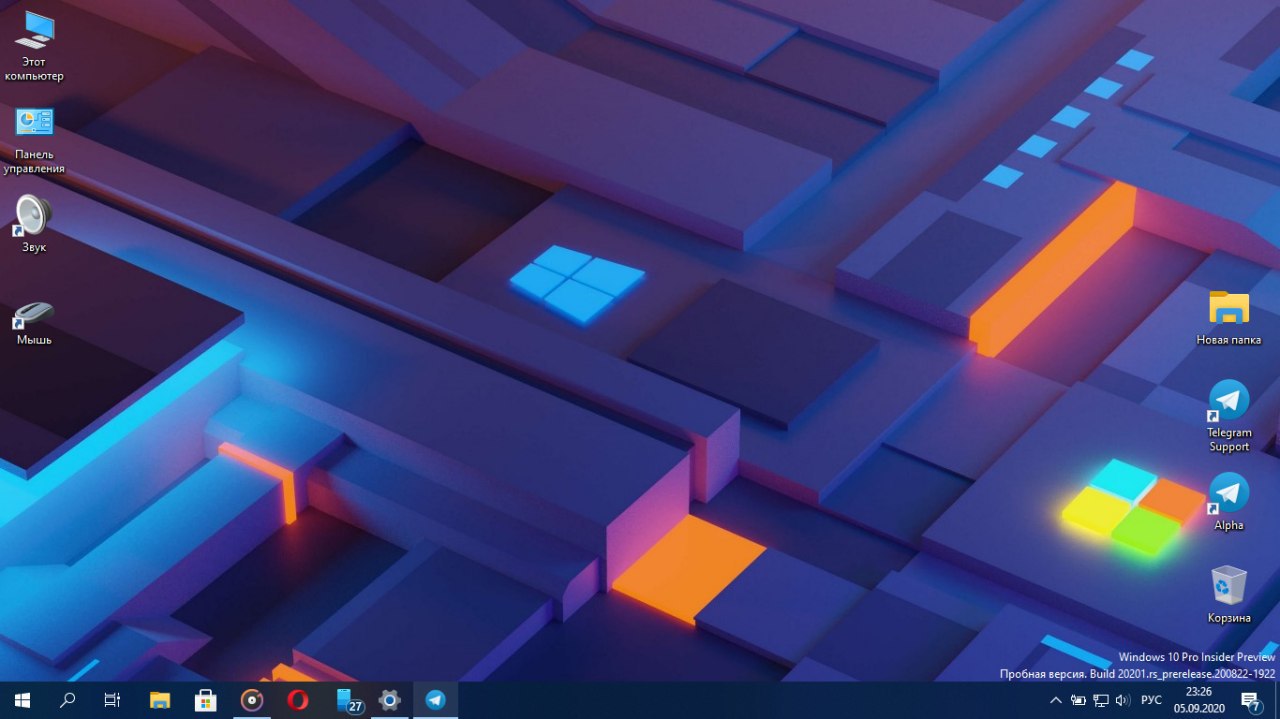Select the Корзина recycle bin icon
This screenshot has height=719, width=1280.
coord(1229,594)
